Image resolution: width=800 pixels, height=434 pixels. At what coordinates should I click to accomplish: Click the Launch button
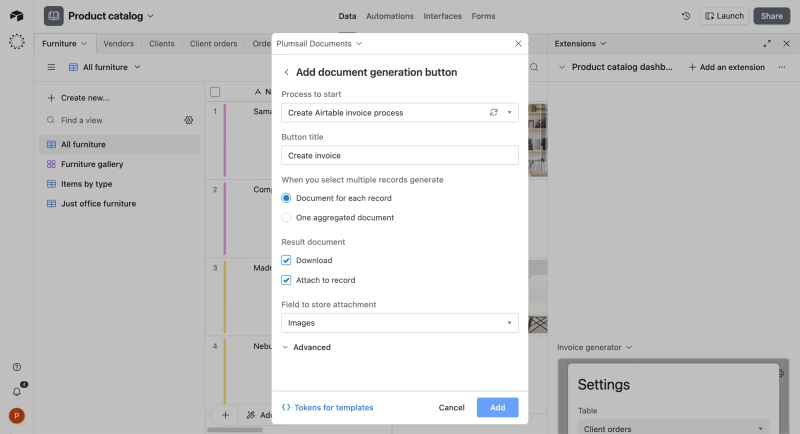(x=724, y=16)
